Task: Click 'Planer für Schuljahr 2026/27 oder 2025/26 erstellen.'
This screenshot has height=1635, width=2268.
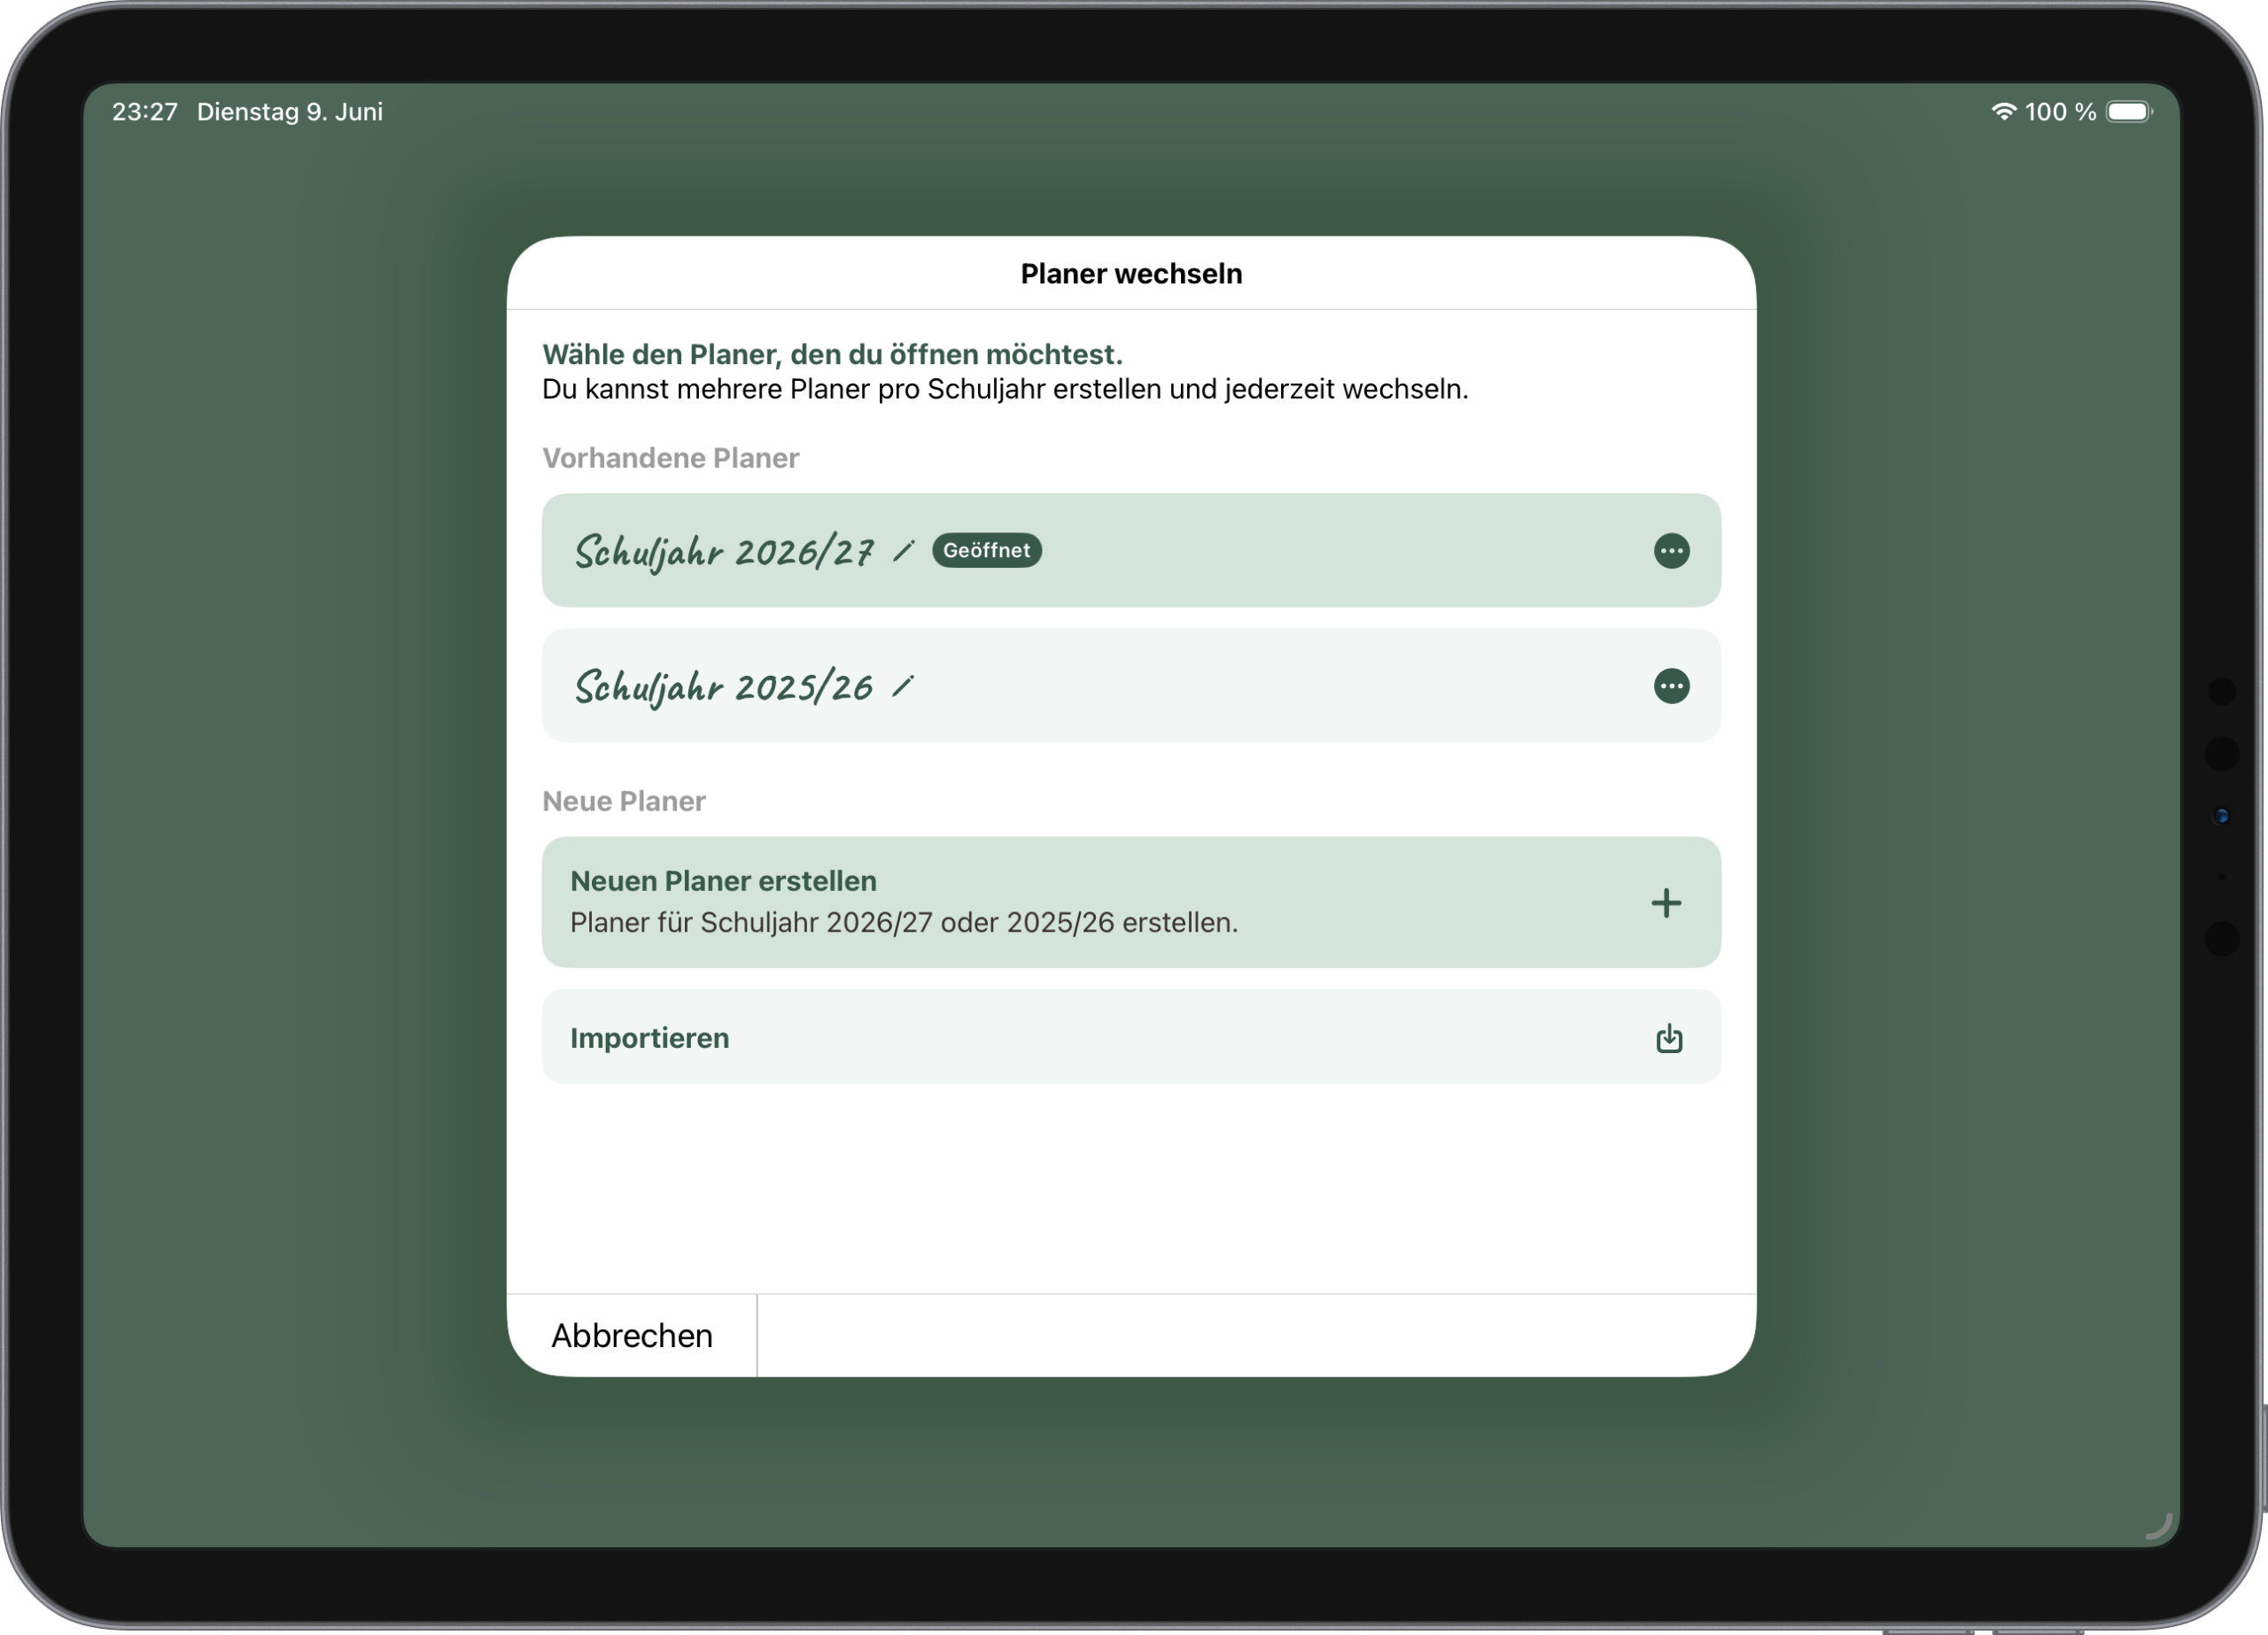Action: coord(904,922)
